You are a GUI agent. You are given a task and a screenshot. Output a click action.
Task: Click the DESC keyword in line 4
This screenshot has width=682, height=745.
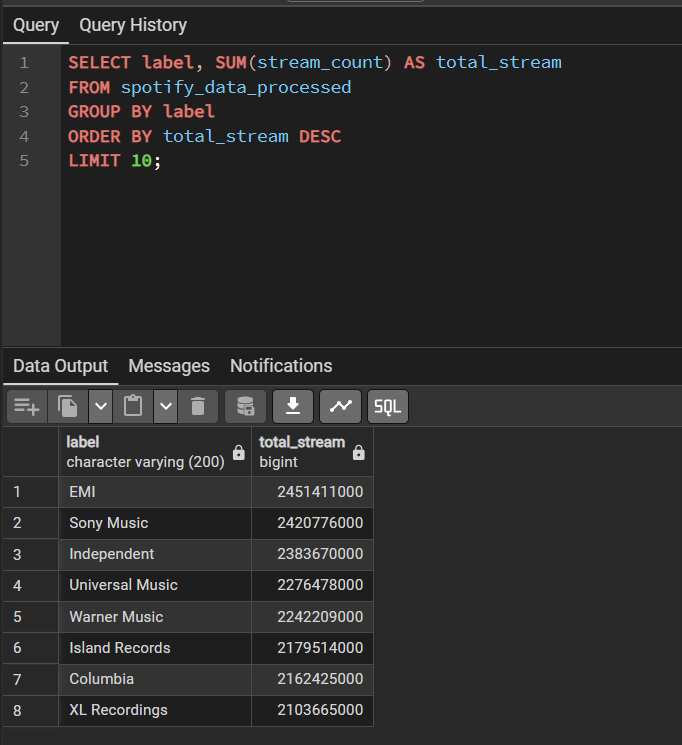point(320,137)
